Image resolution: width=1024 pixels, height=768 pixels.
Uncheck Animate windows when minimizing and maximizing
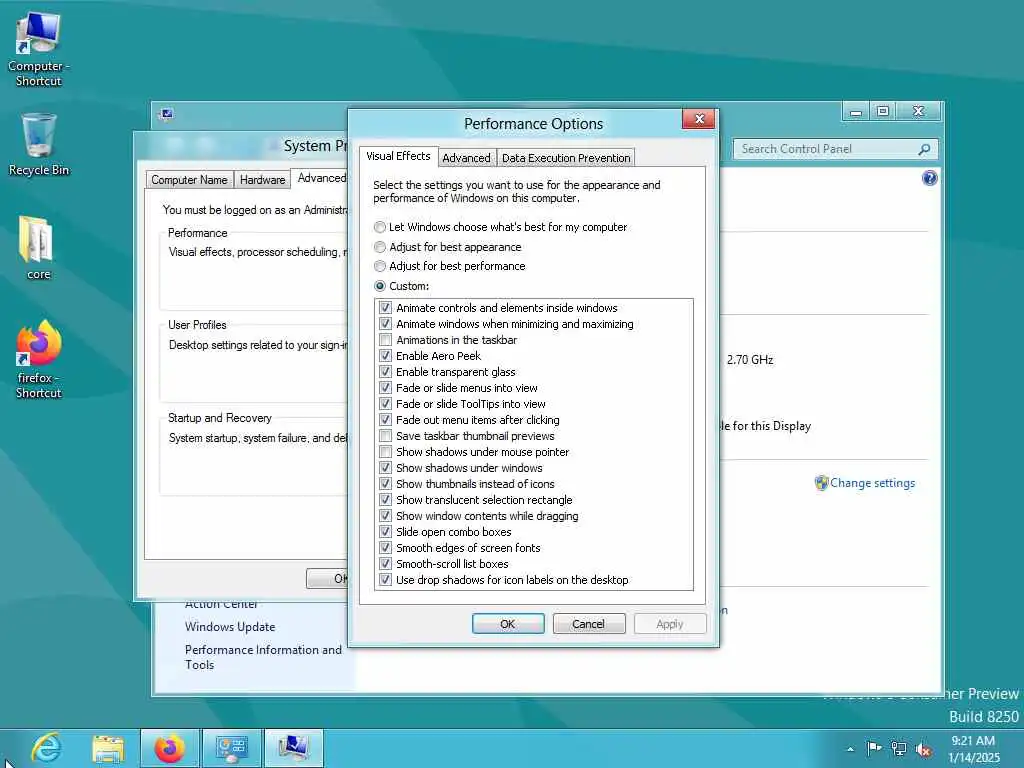click(x=385, y=324)
